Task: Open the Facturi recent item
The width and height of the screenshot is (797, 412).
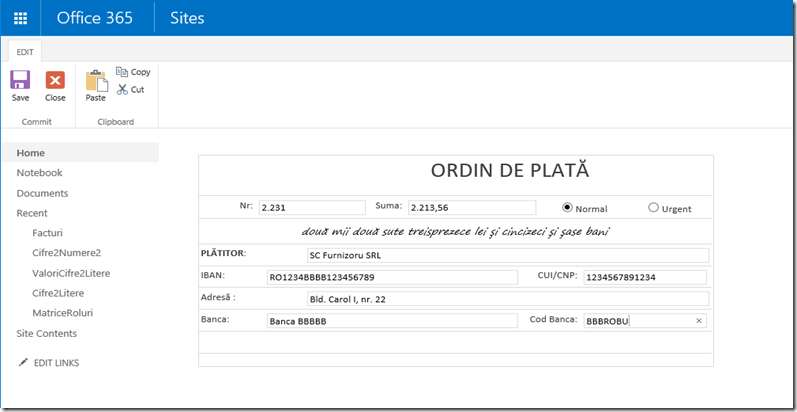Action: 48,233
